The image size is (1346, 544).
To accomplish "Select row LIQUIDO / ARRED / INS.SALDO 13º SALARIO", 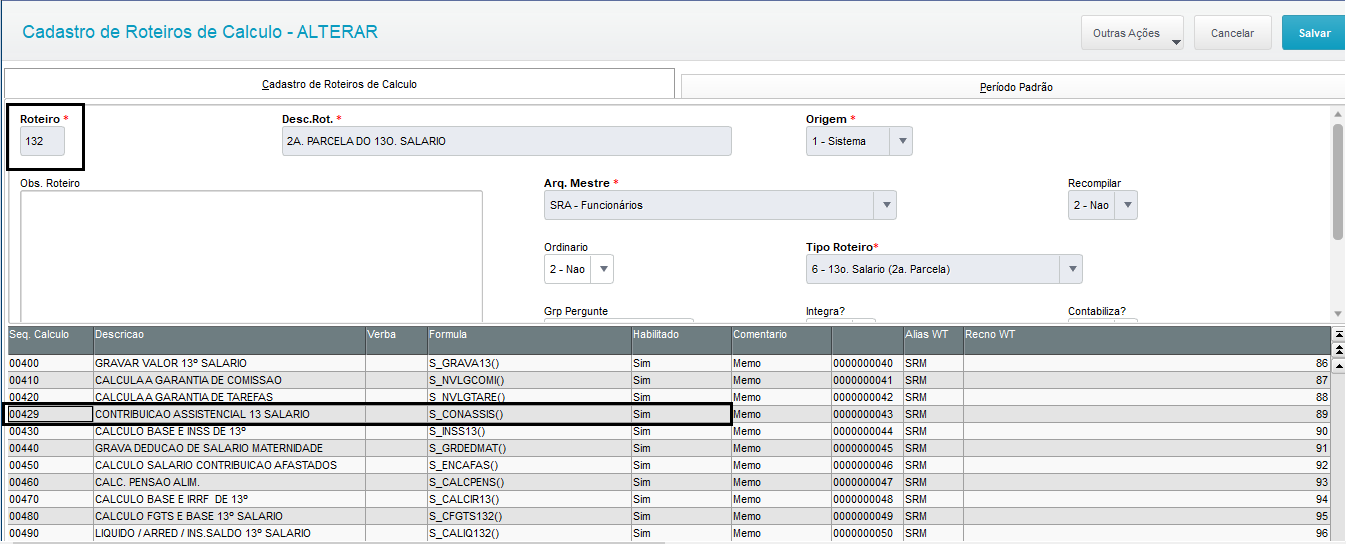I will (668, 533).
